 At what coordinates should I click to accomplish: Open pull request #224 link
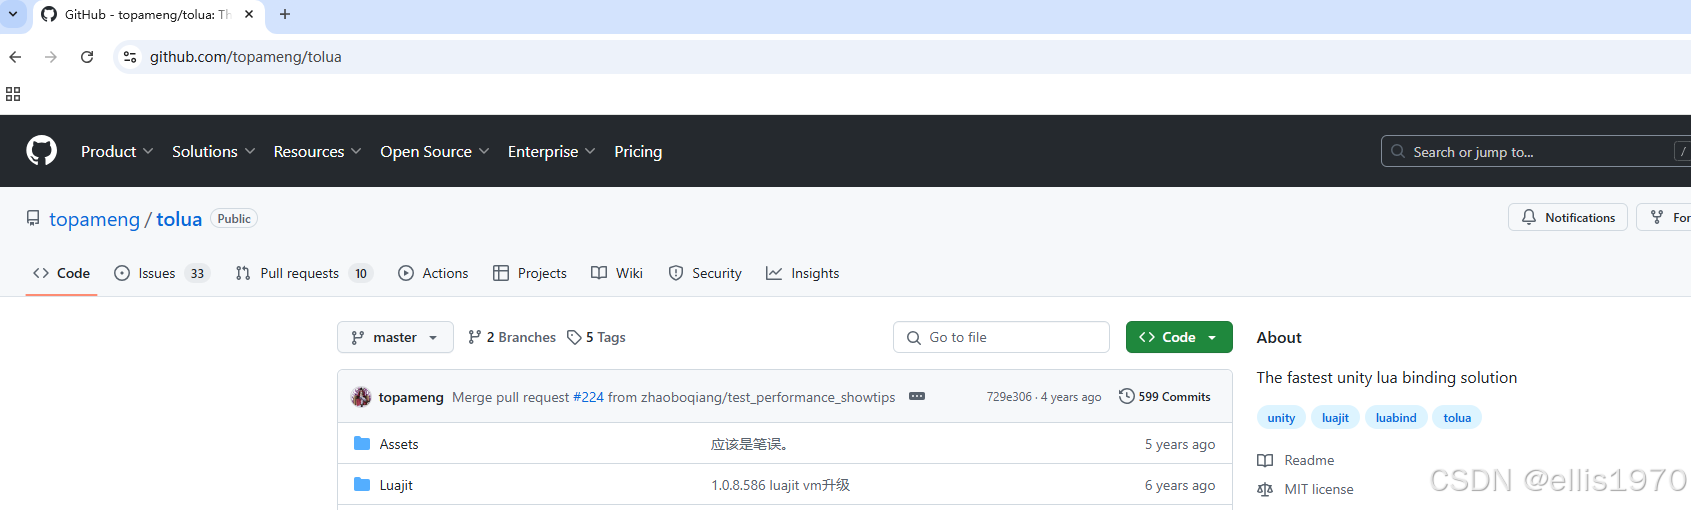tap(588, 397)
